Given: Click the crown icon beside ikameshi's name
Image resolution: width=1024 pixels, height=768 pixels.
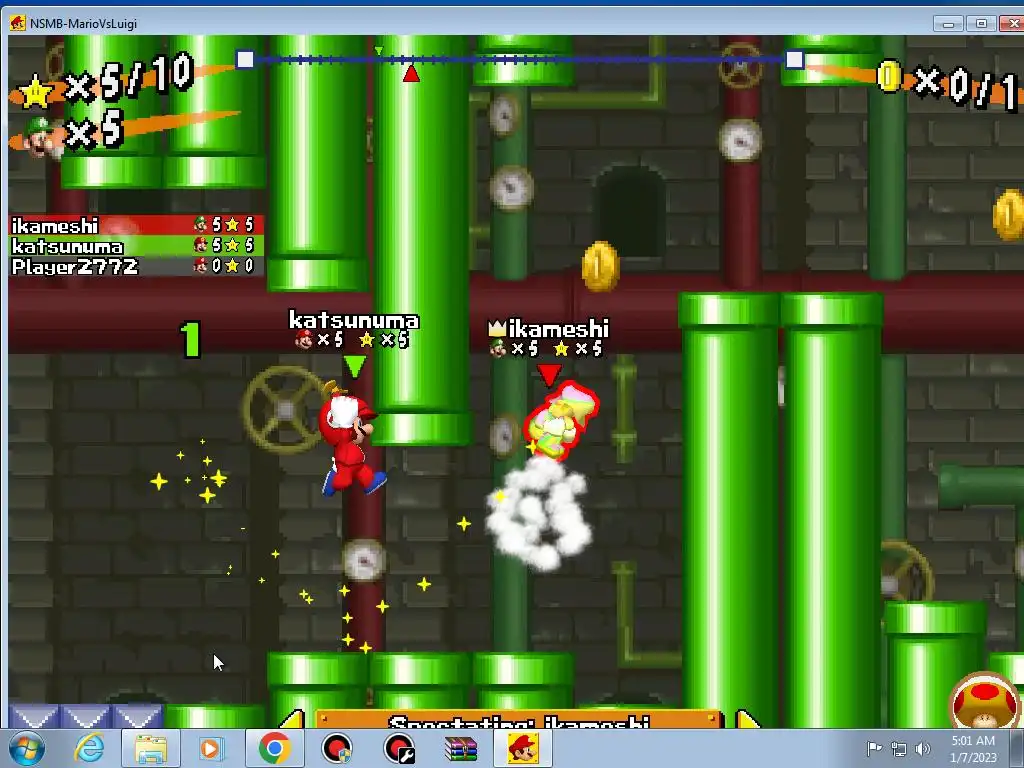Looking at the screenshot, I should point(497,328).
